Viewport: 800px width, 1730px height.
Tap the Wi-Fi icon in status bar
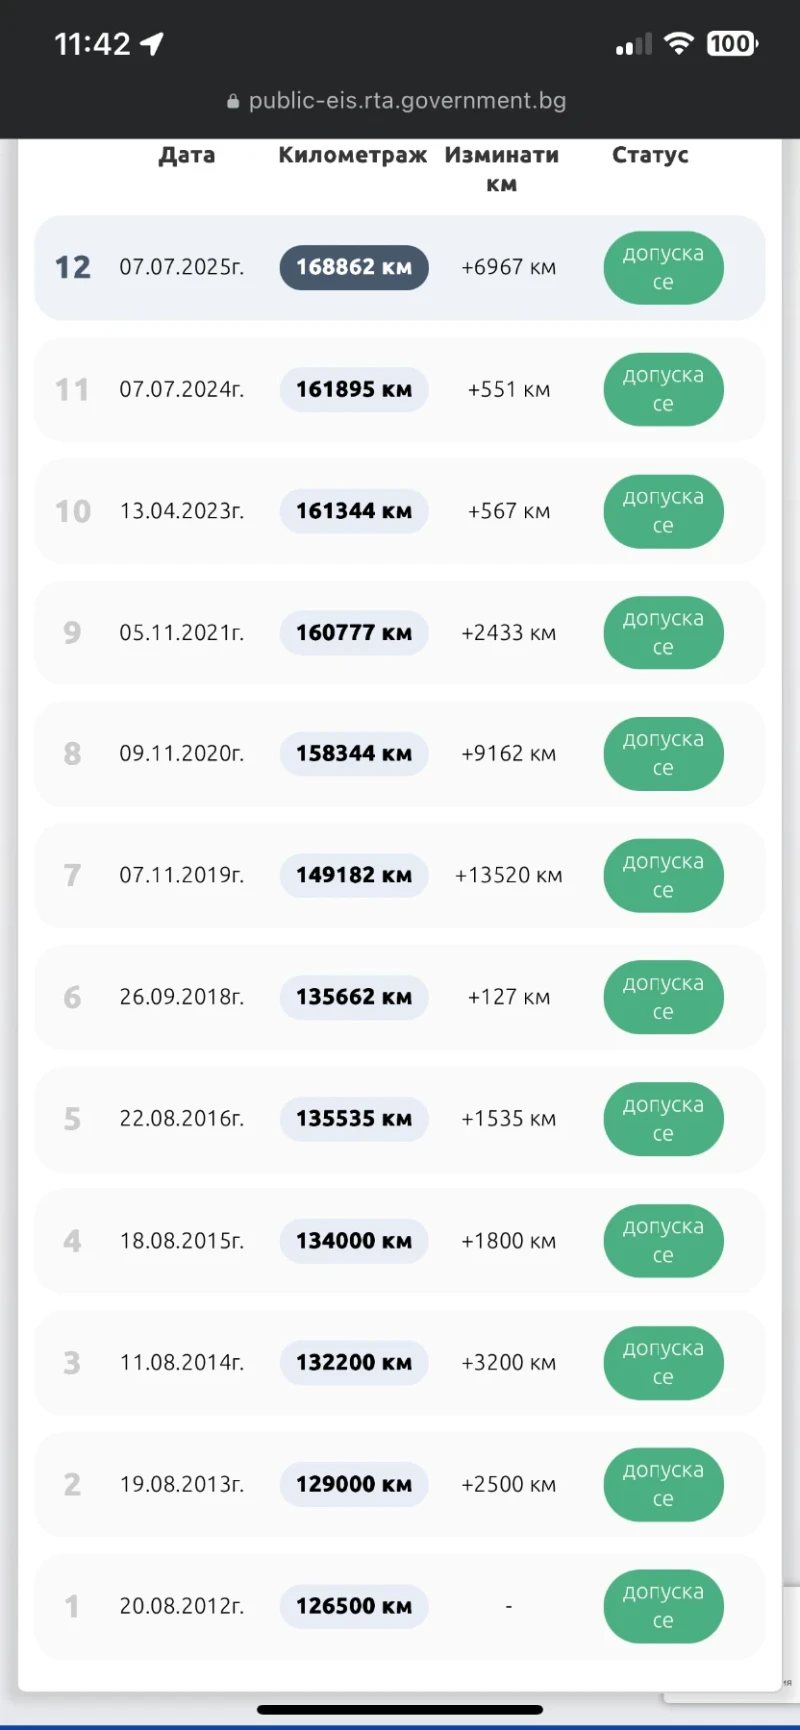tap(679, 44)
